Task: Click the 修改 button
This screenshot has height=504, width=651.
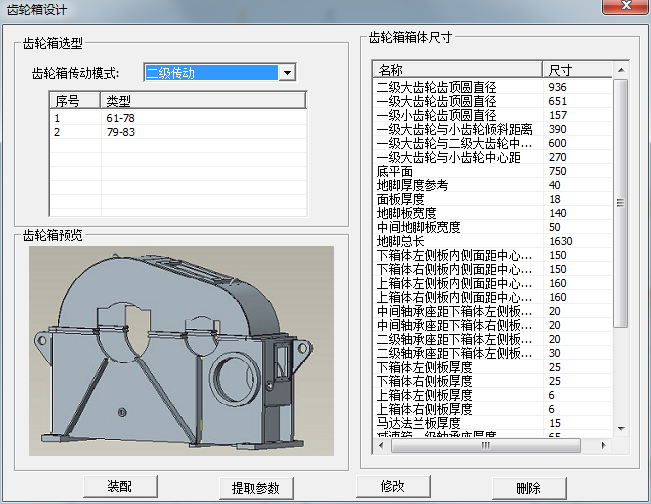Action: point(393,486)
